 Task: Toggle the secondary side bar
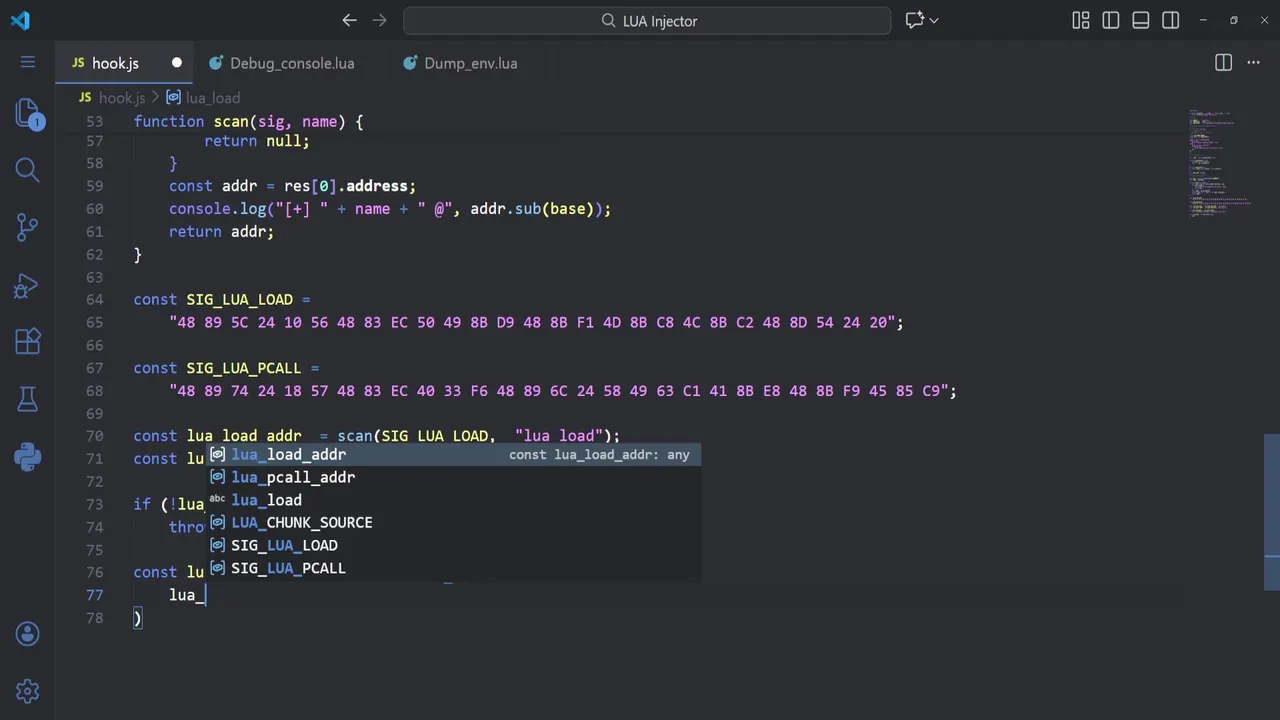pyautogui.click(x=1171, y=20)
